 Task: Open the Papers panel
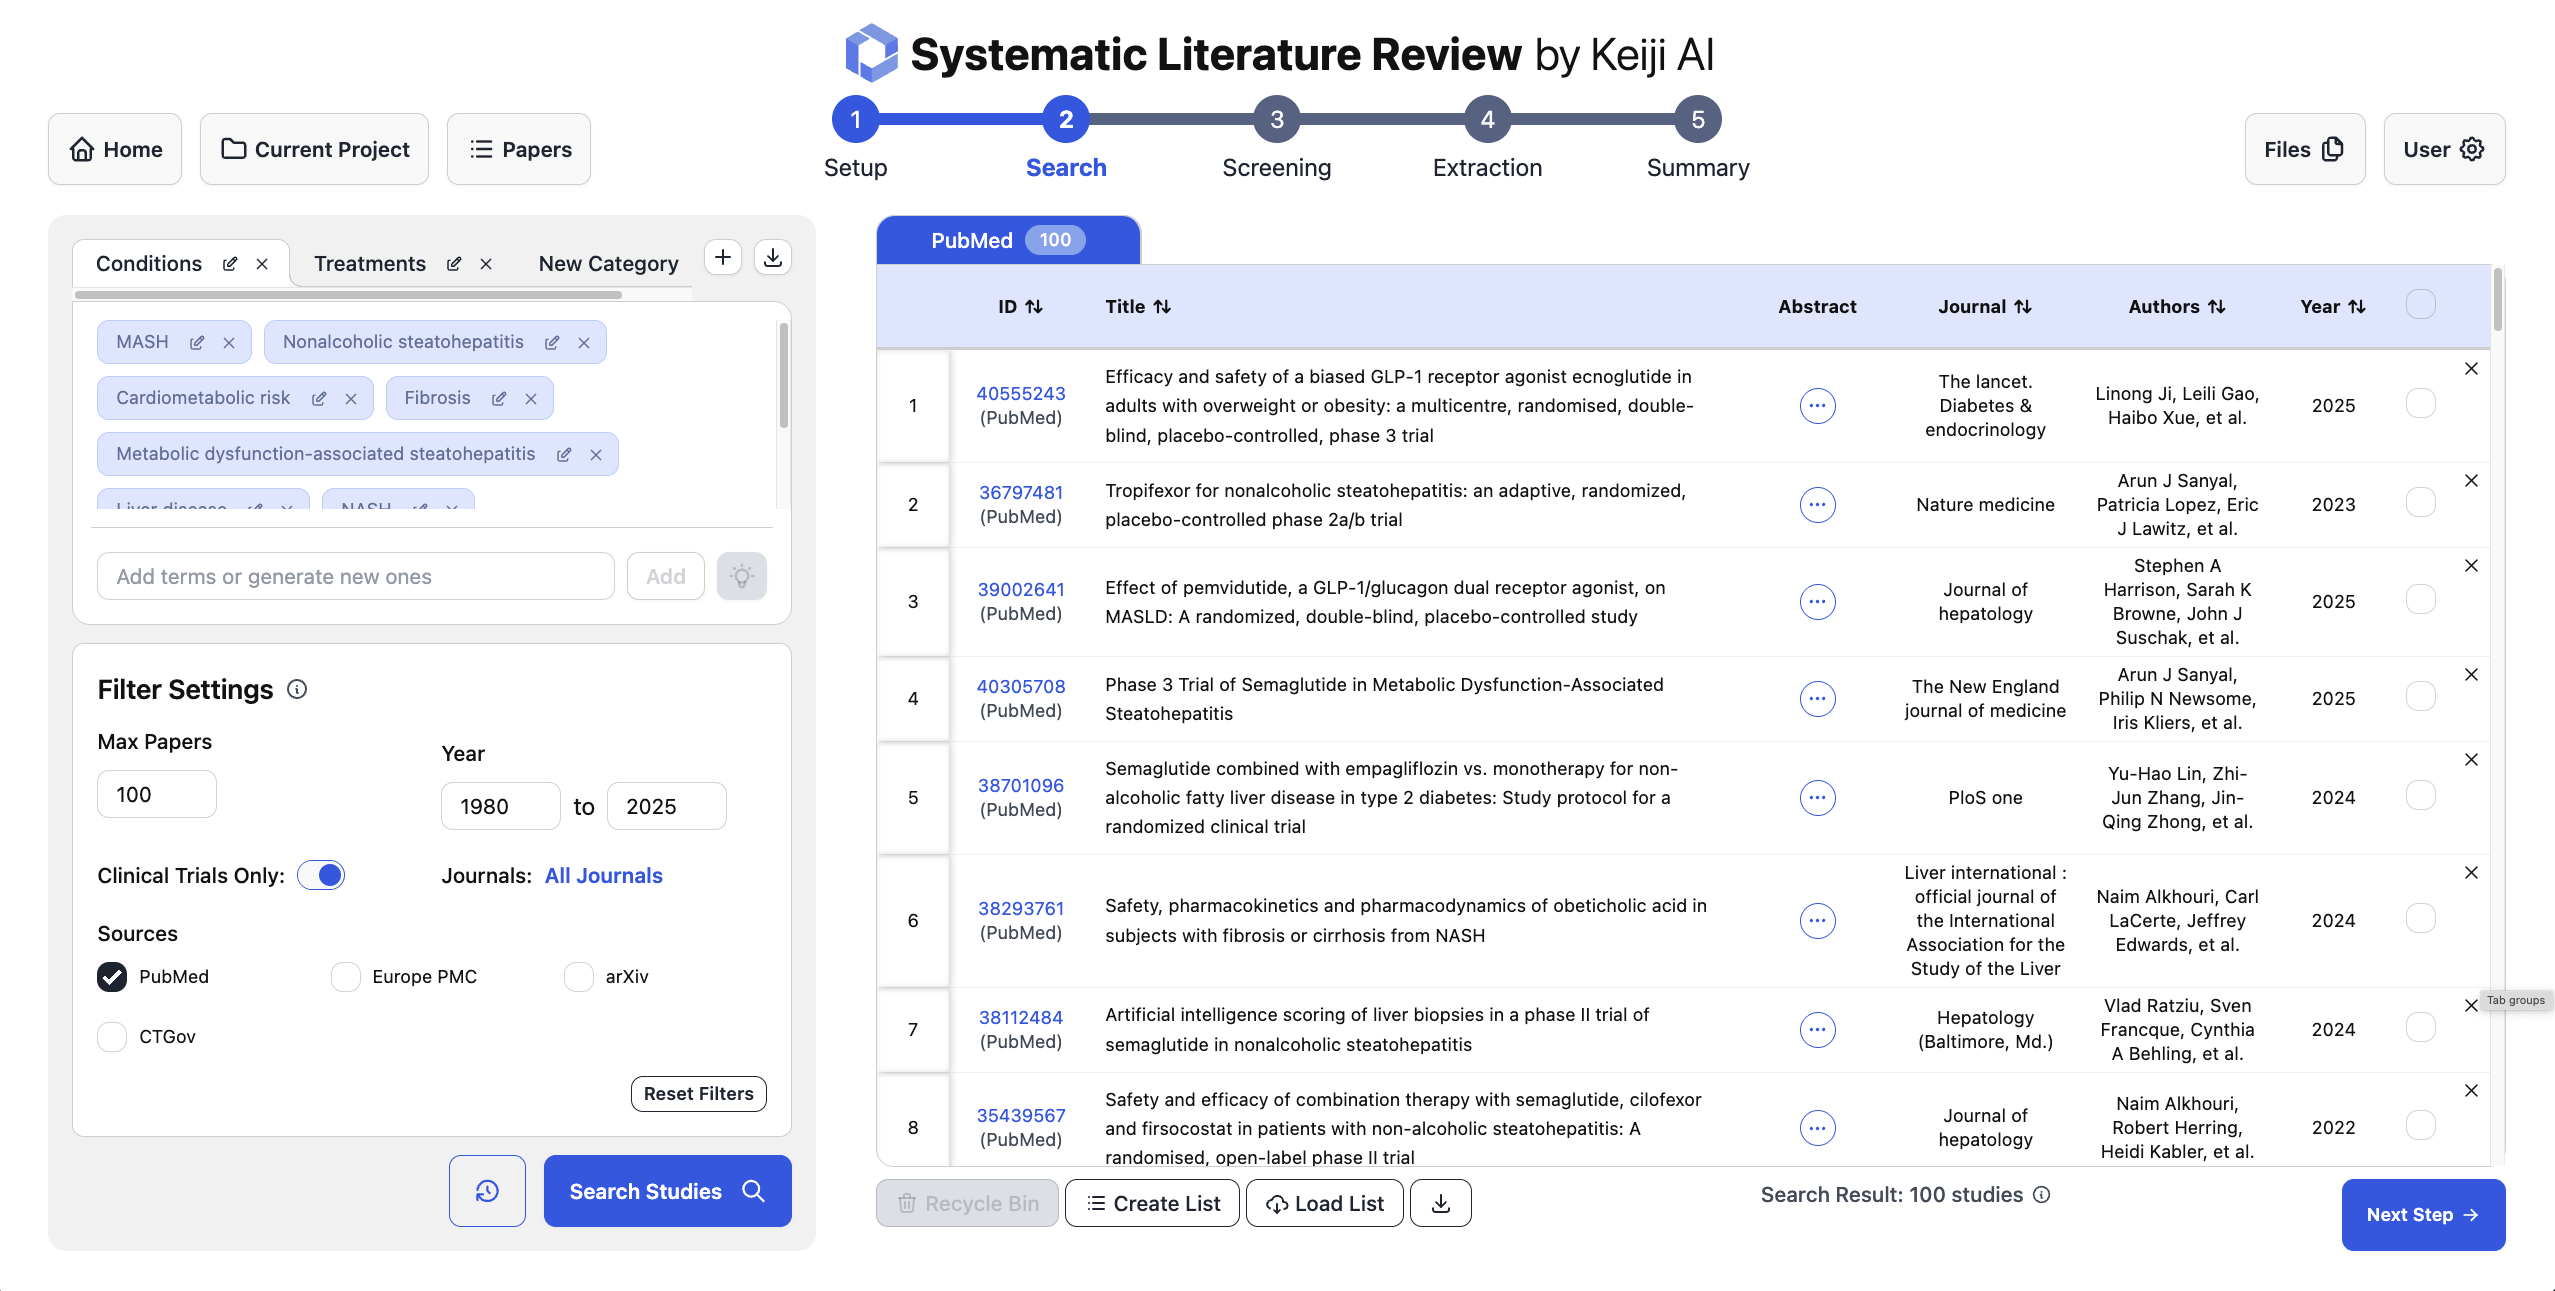point(518,149)
